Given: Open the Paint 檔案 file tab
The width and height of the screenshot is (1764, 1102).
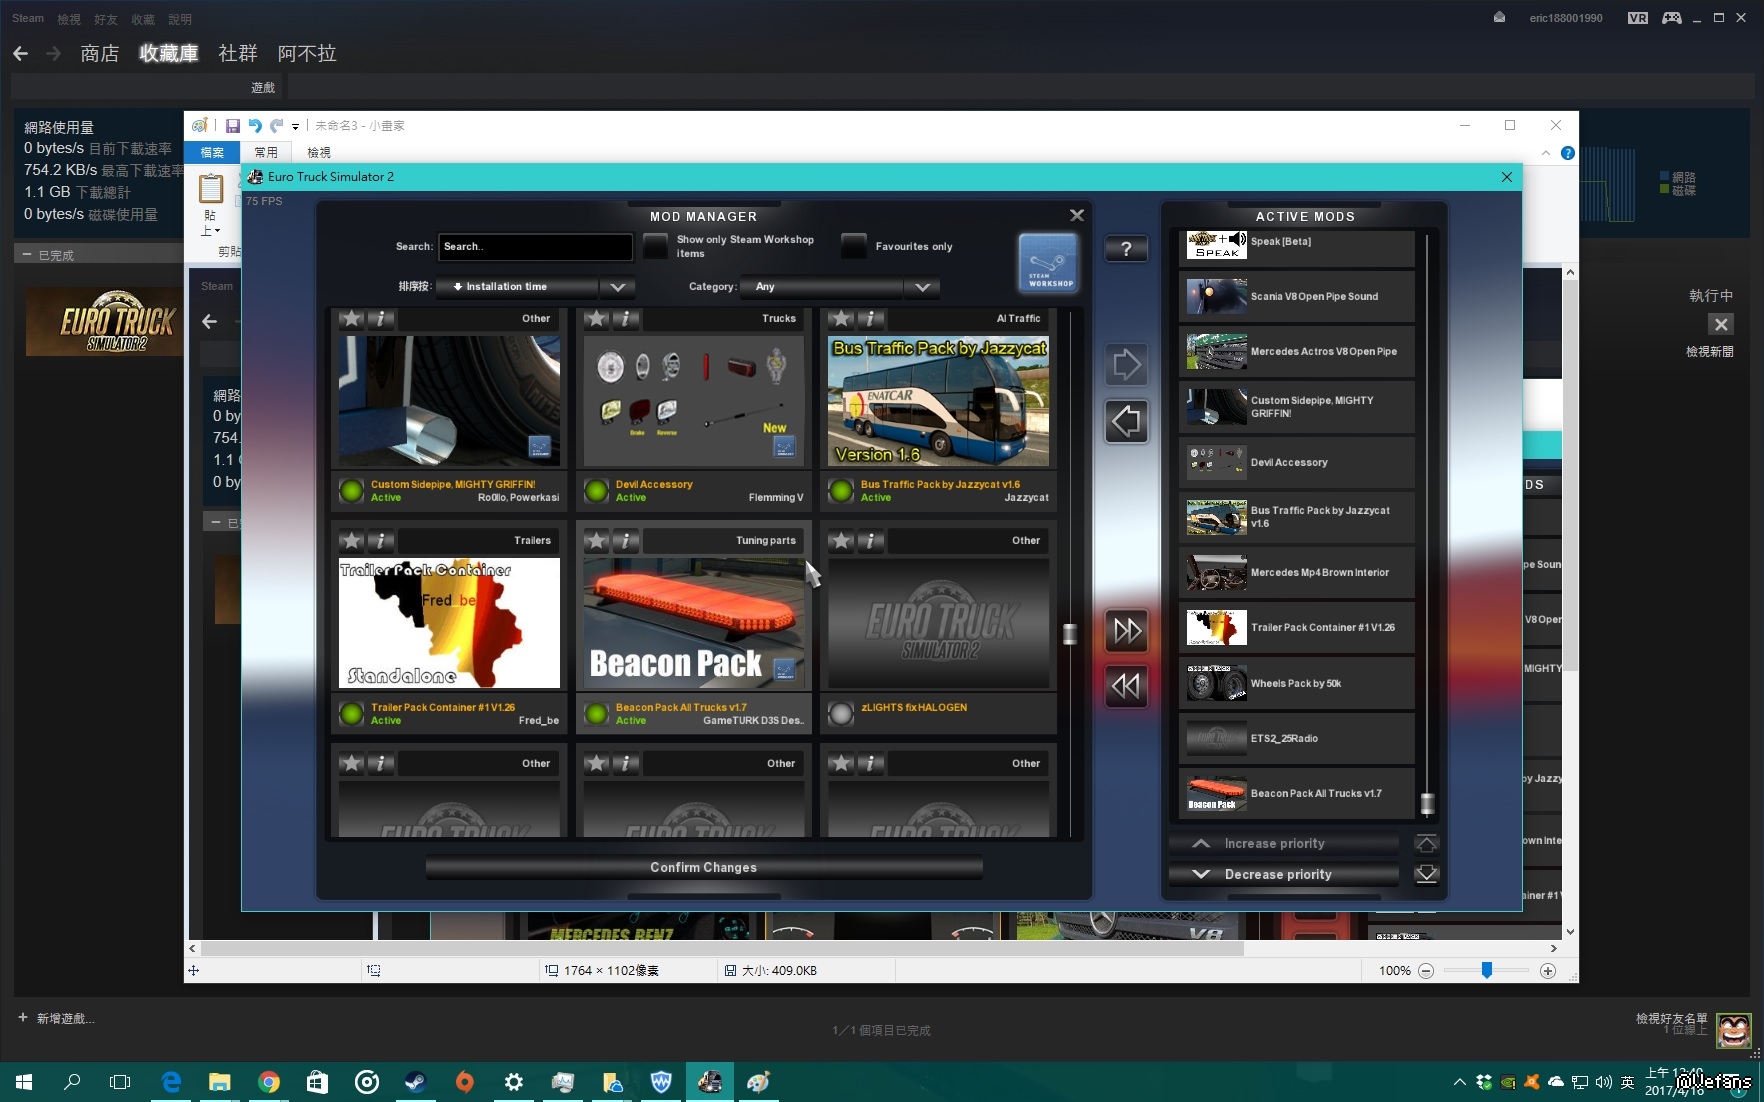Looking at the screenshot, I should pos(212,152).
